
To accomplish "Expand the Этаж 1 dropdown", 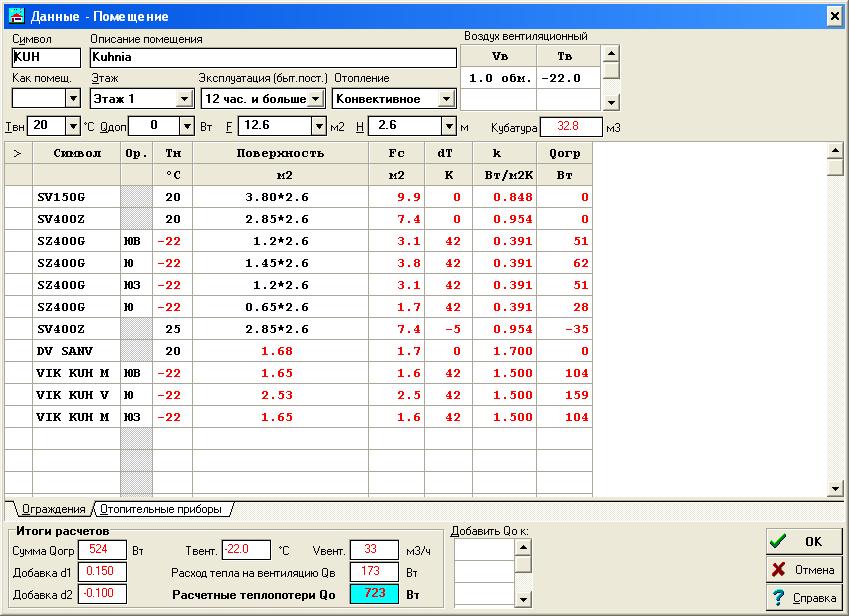I will (x=185, y=99).
